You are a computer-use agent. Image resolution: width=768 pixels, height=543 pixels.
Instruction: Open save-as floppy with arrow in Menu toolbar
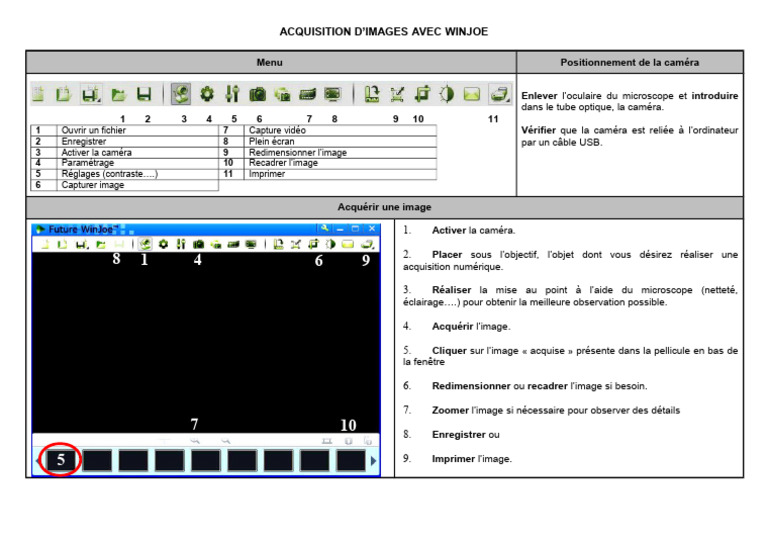(x=91, y=94)
